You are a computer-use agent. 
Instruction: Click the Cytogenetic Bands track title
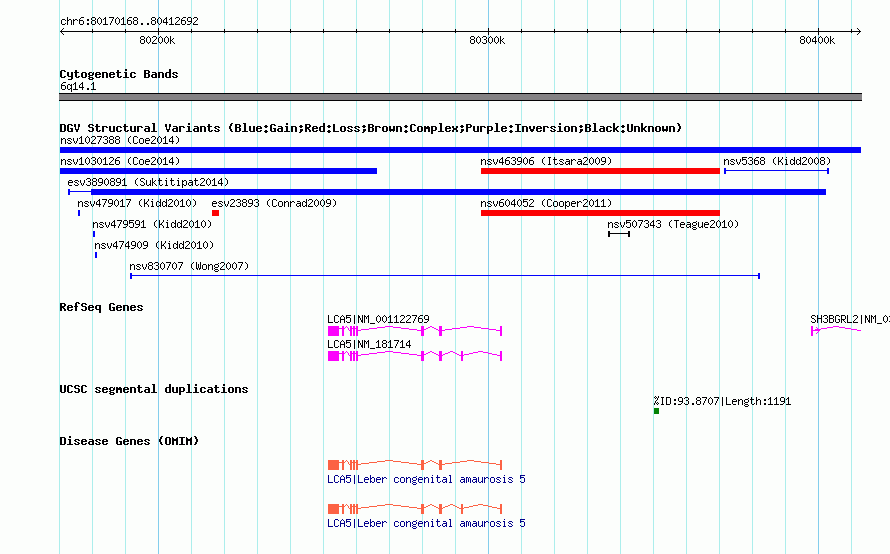[119, 74]
